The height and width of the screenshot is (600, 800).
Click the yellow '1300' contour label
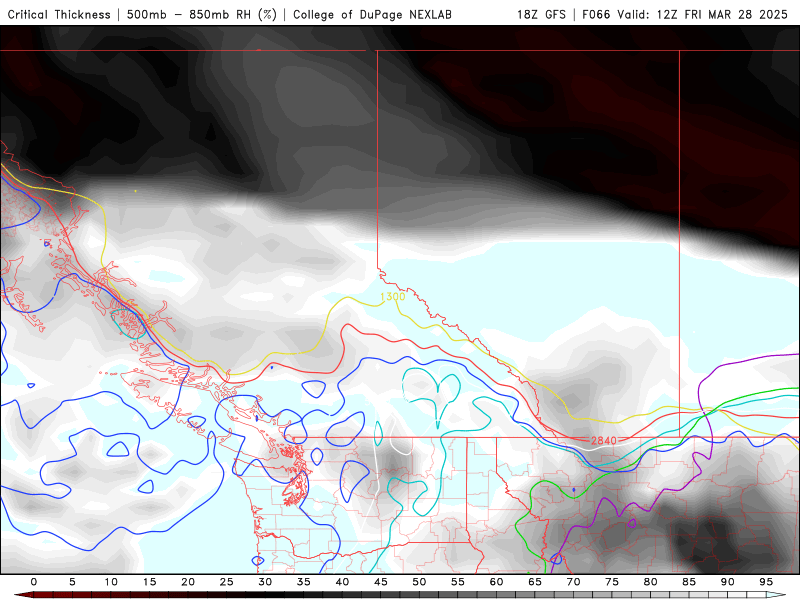pyautogui.click(x=393, y=296)
